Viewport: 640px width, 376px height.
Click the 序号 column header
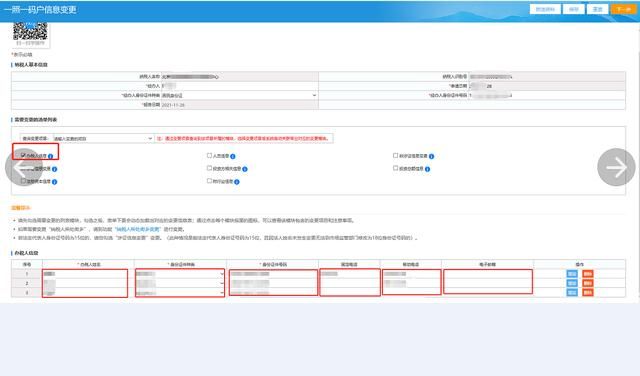(27, 265)
